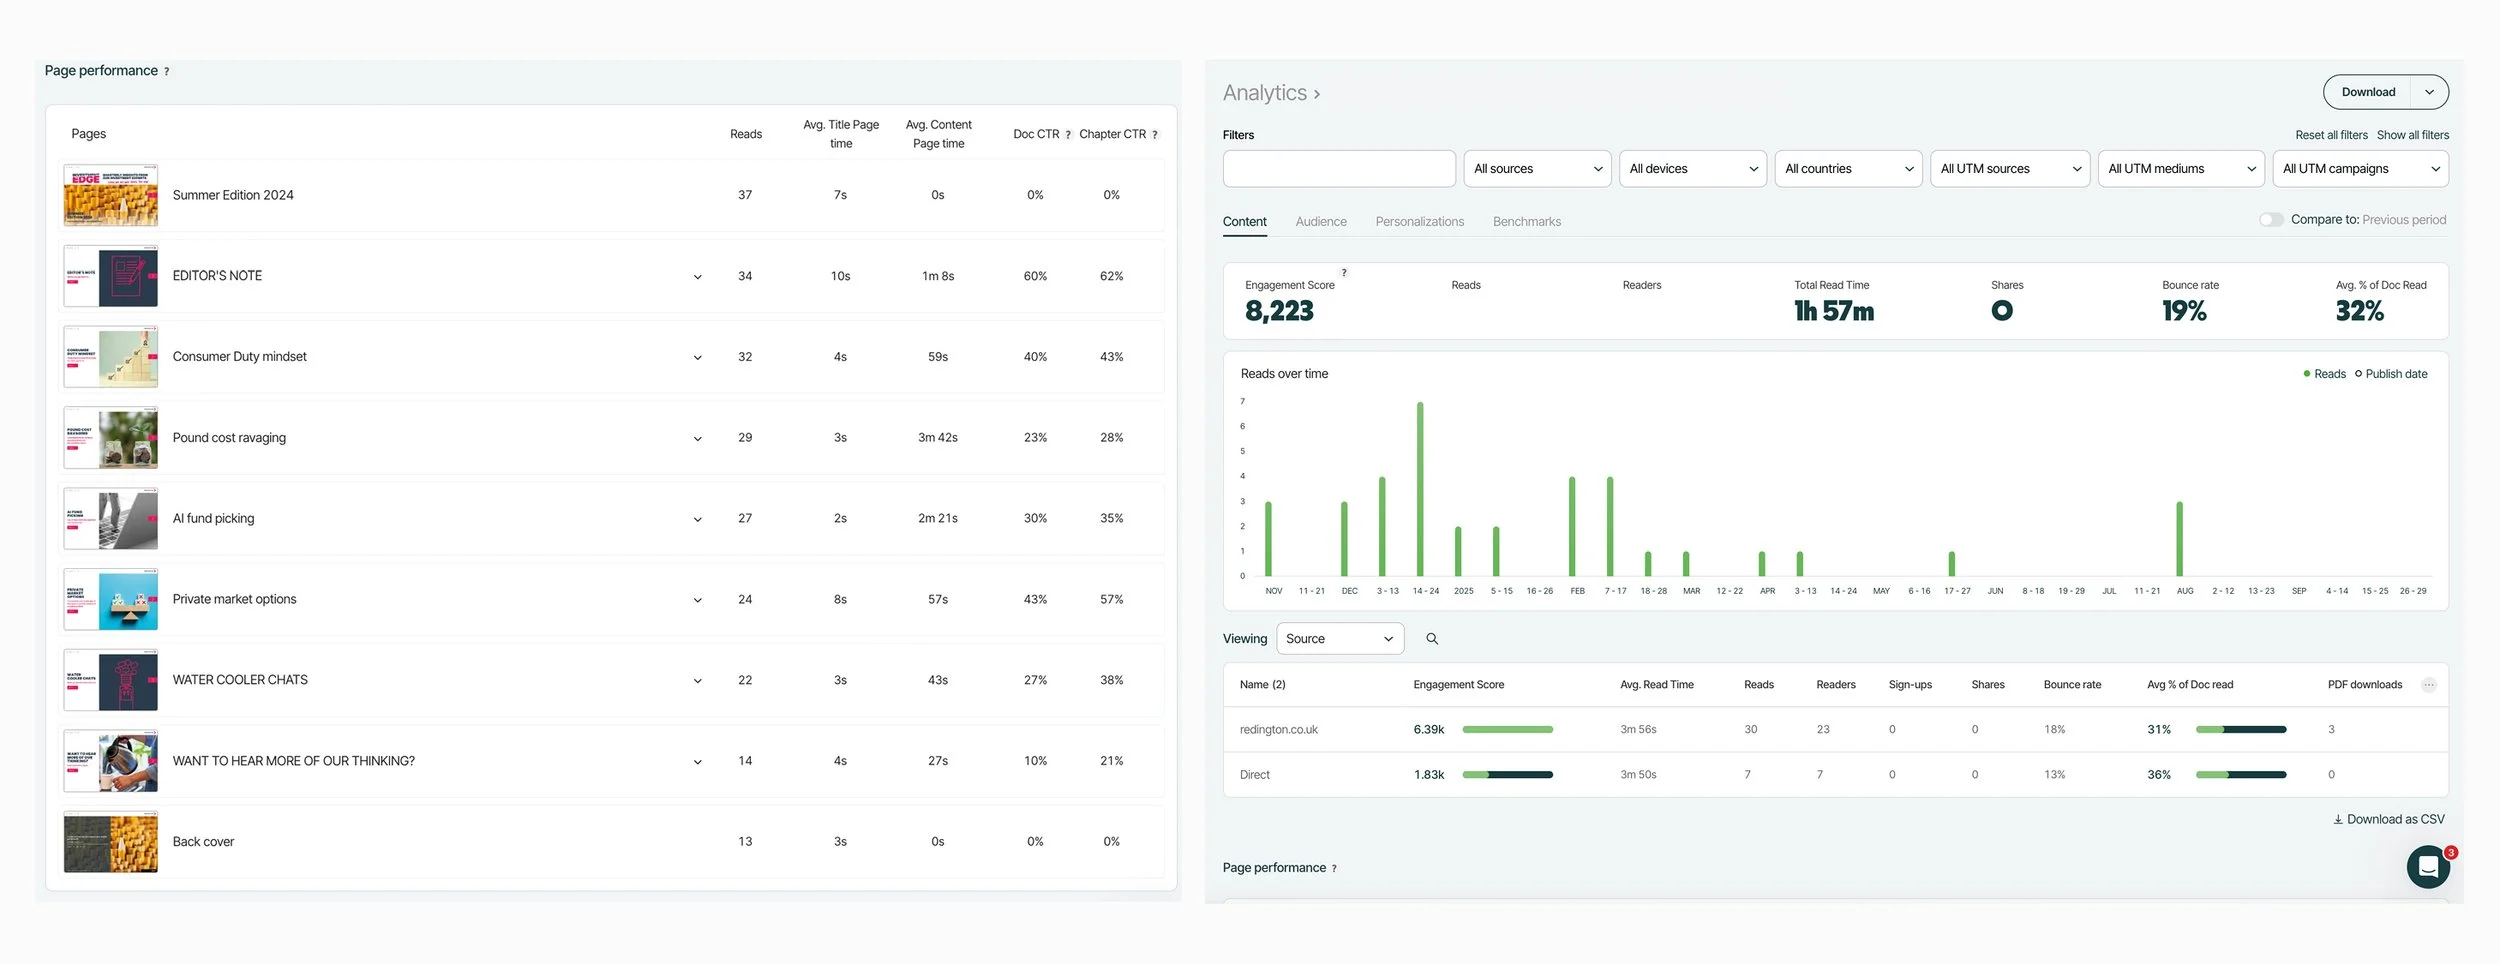Click the Filters search input field
The width and height of the screenshot is (2500, 964).
coord(1339,169)
